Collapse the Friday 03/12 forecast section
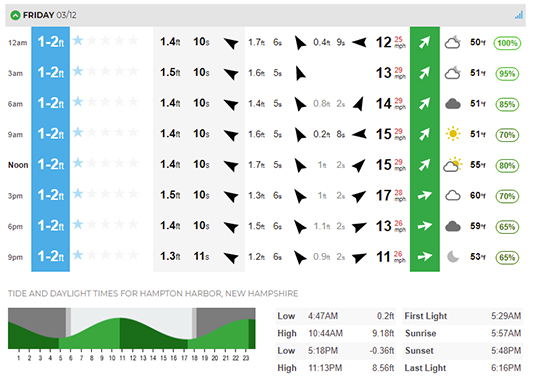Viewport: 533px width, 387px height. (15, 15)
